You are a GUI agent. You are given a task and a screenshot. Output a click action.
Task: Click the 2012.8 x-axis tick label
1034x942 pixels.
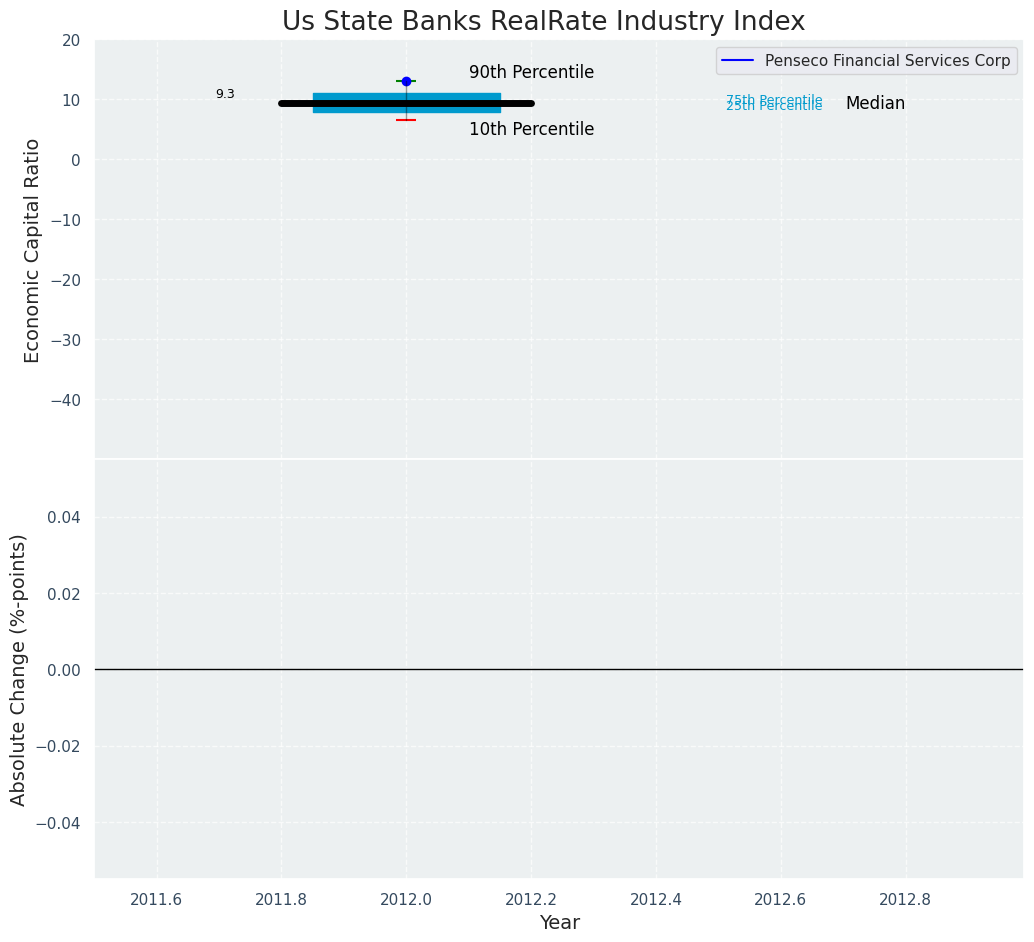click(x=905, y=899)
